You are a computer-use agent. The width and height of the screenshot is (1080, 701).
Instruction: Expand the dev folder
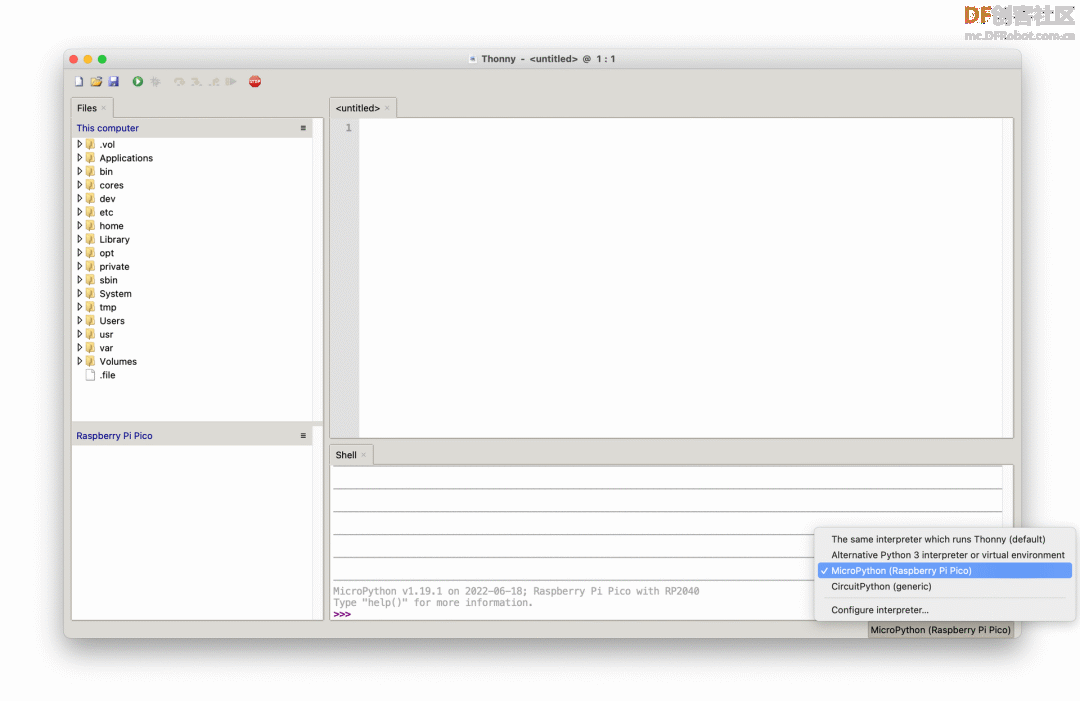(x=79, y=198)
